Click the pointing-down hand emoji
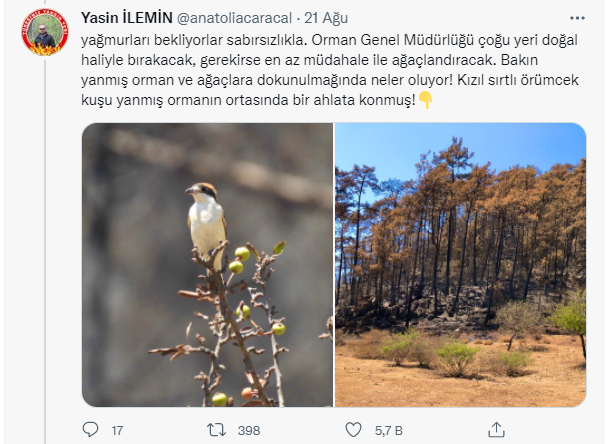This screenshot has height=444, width=607. [x=425, y=100]
